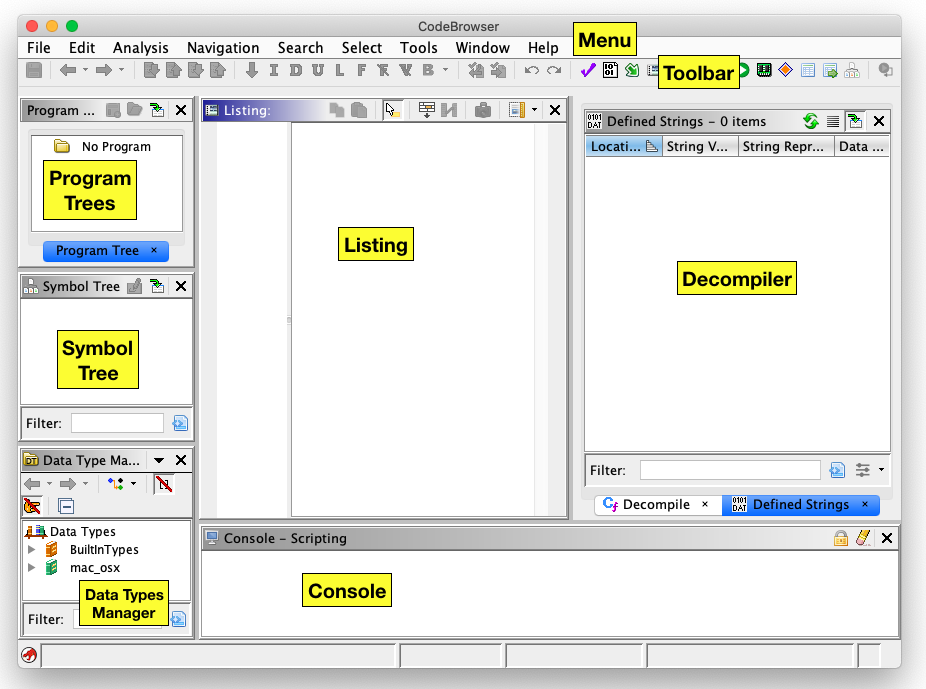The width and height of the screenshot is (926, 689).
Task: Go forward with the right arrow toolbar icon
Action: point(104,70)
